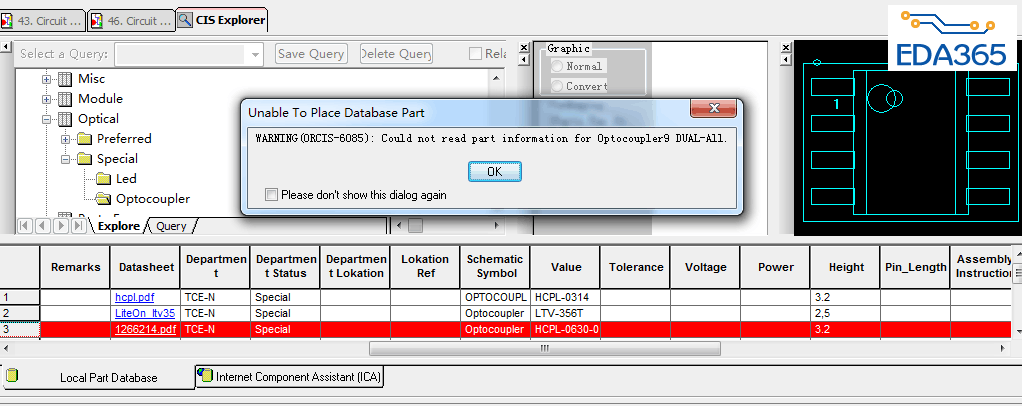Click the Led folder icon

point(104,179)
